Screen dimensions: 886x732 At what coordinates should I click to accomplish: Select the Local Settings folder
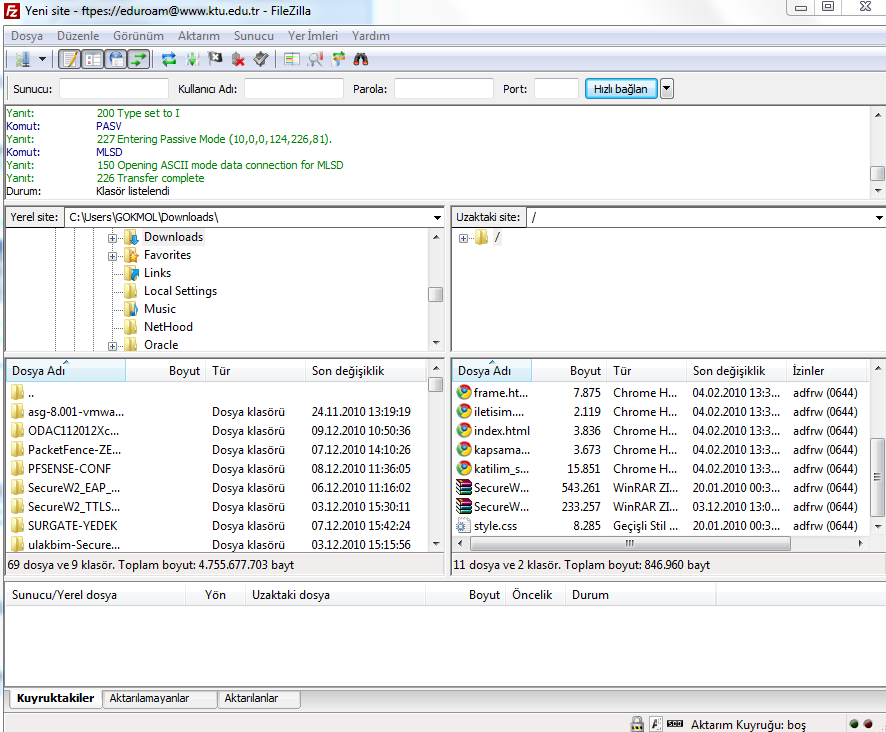[180, 291]
